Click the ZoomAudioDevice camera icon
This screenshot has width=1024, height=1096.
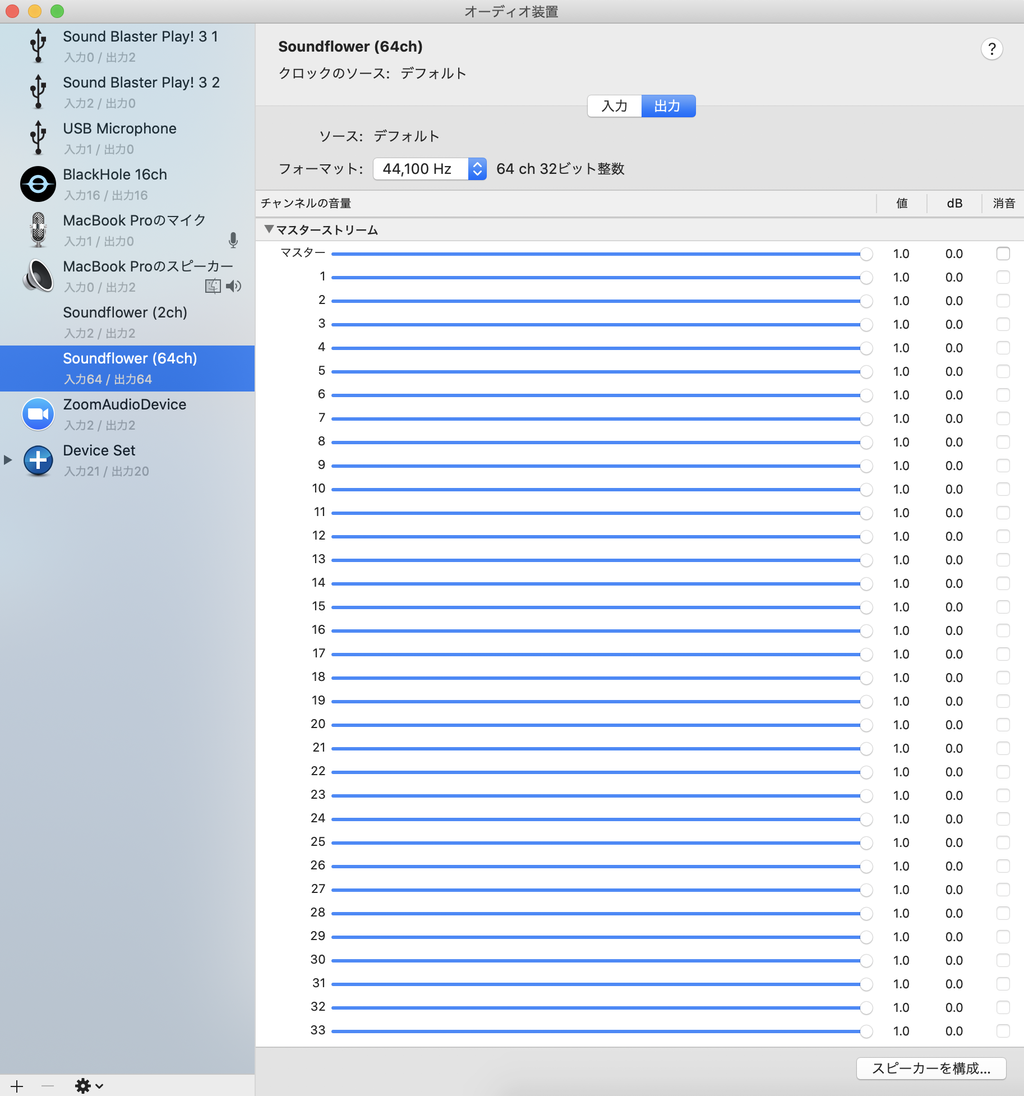tap(38, 414)
